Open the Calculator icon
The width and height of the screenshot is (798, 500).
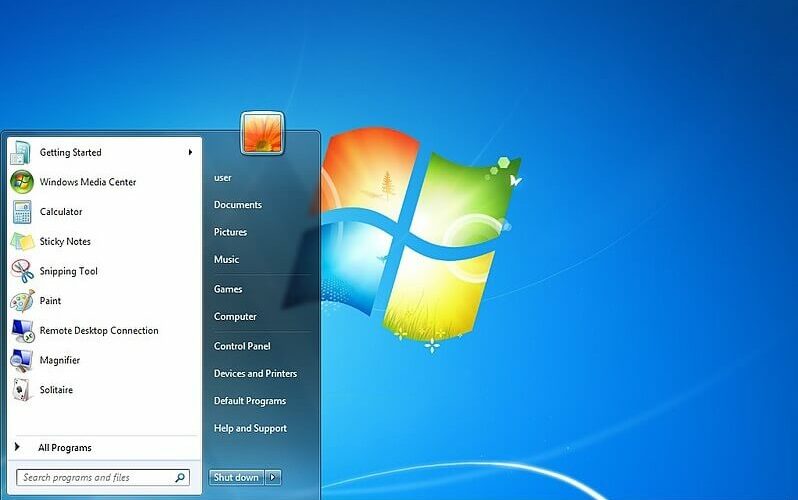[x=22, y=212]
